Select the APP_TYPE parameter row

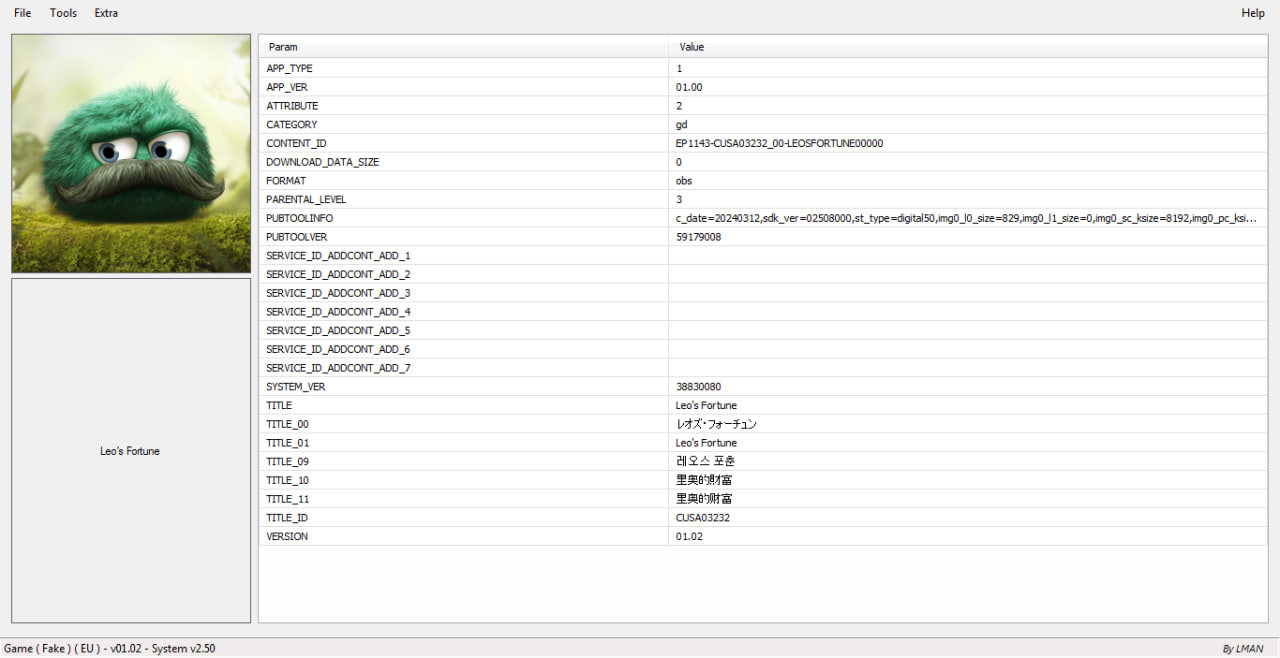(763, 68)
